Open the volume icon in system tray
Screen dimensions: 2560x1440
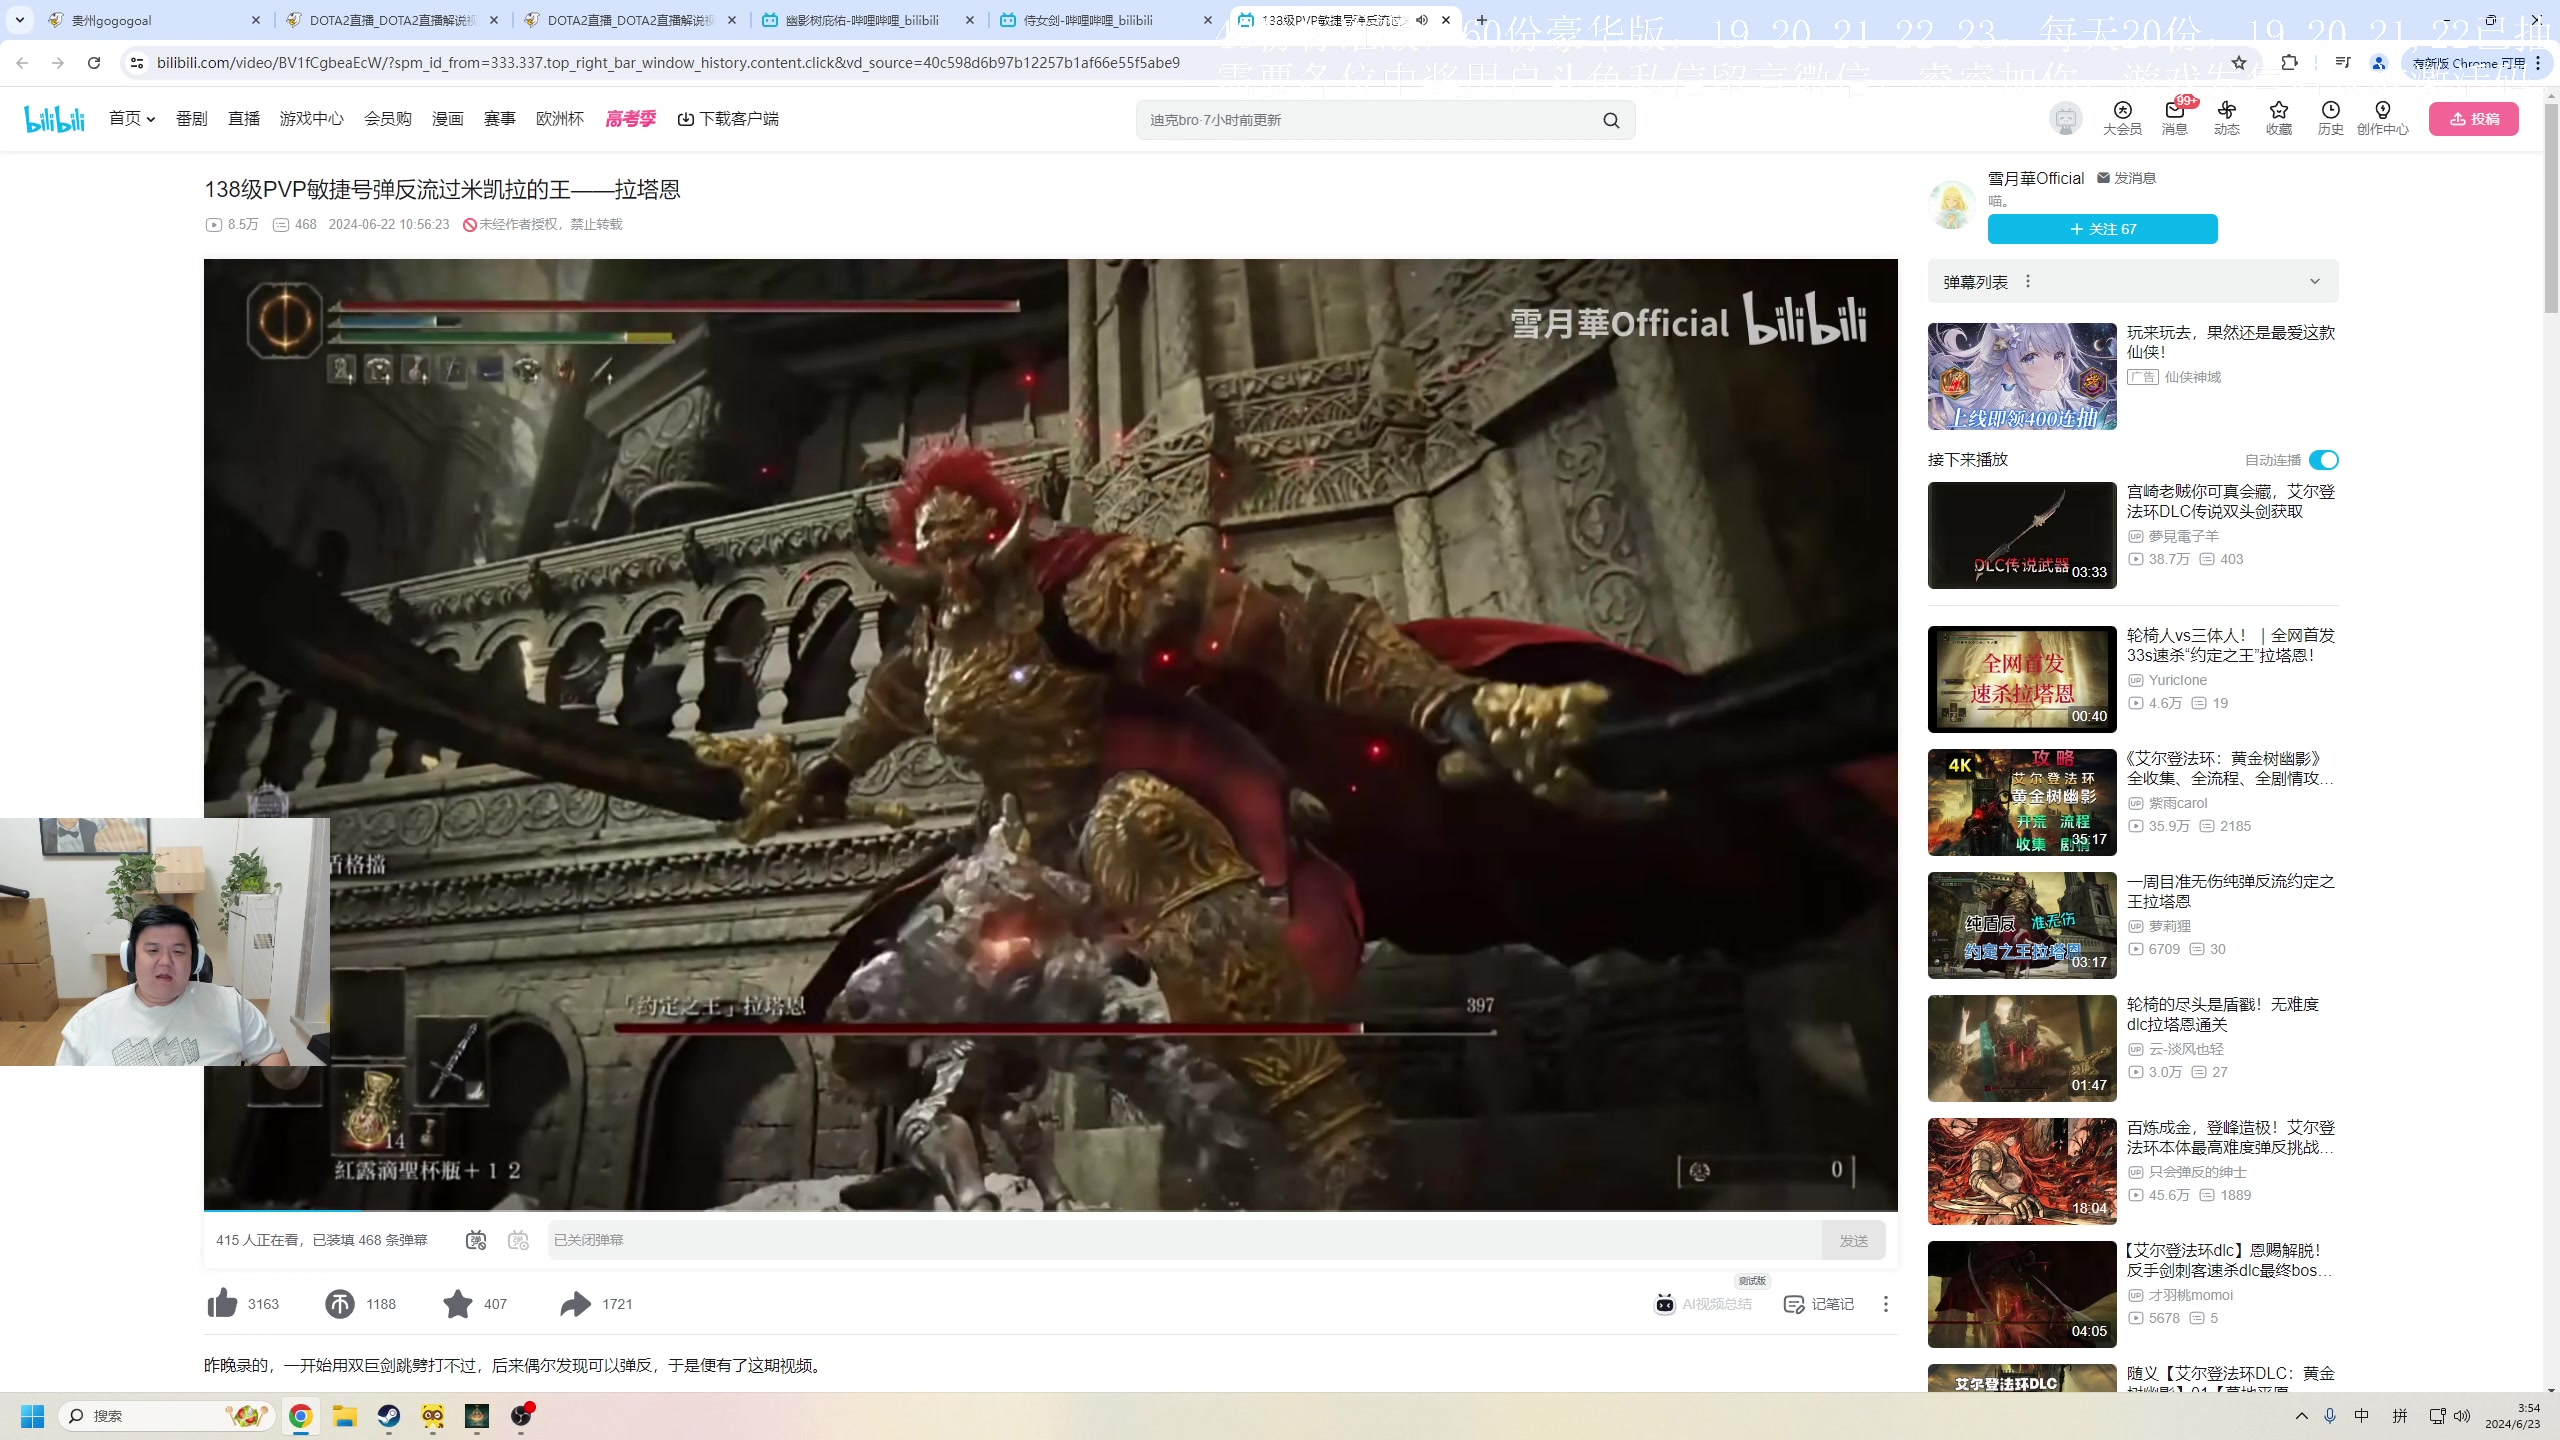pos(2462,1415)
